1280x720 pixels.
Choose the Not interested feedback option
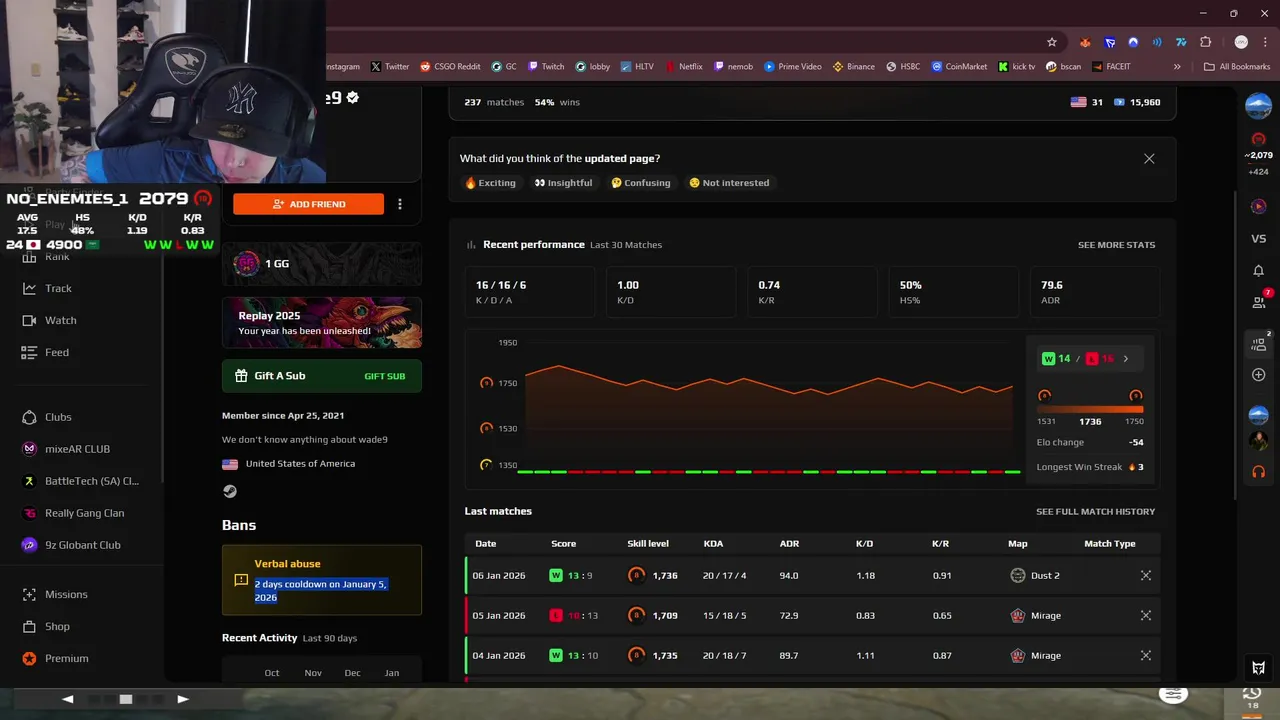pos(729,183)
